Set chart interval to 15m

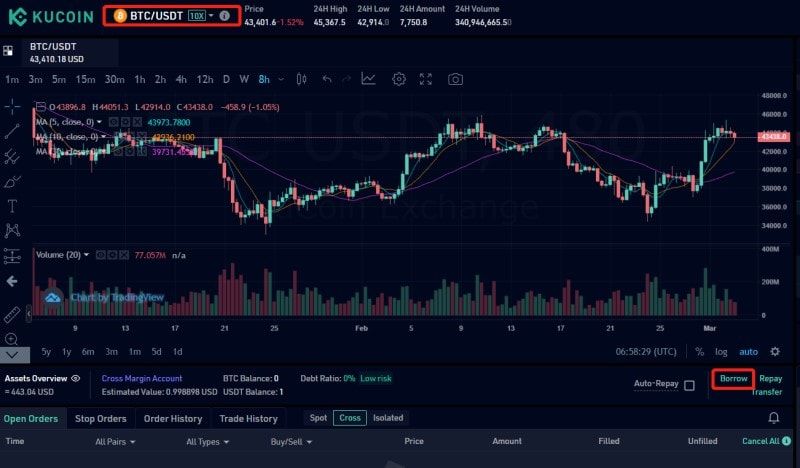click(85, 79)
